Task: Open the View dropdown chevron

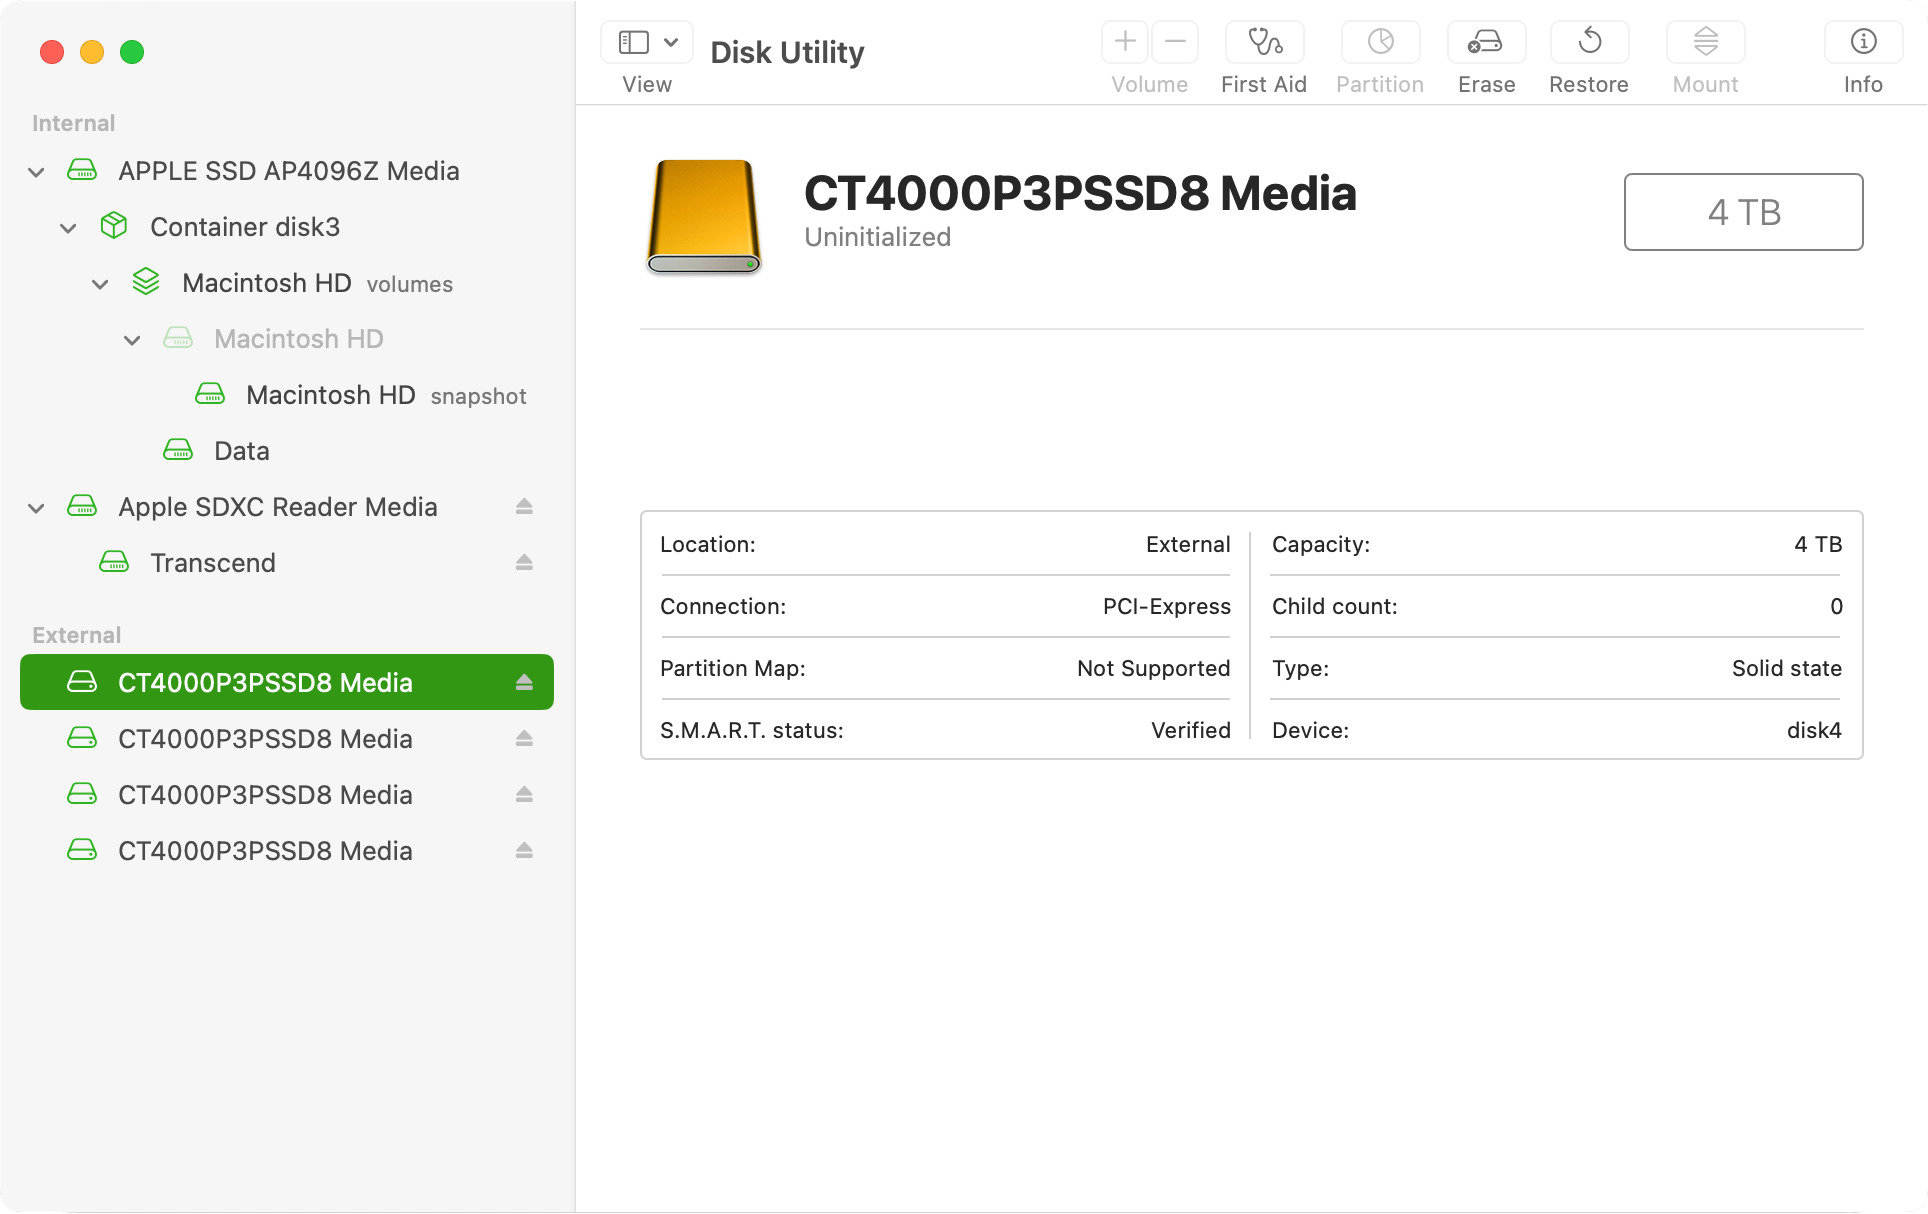Action: tap(671, 42)
